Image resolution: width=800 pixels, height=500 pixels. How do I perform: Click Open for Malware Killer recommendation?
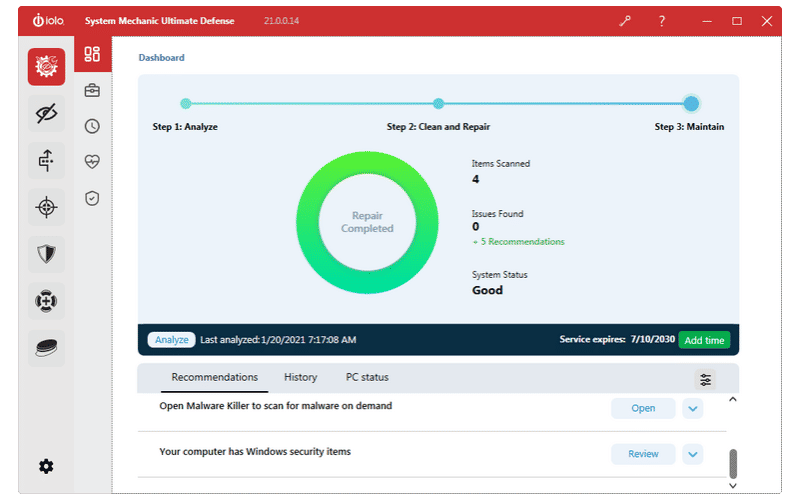click(643, 409)
